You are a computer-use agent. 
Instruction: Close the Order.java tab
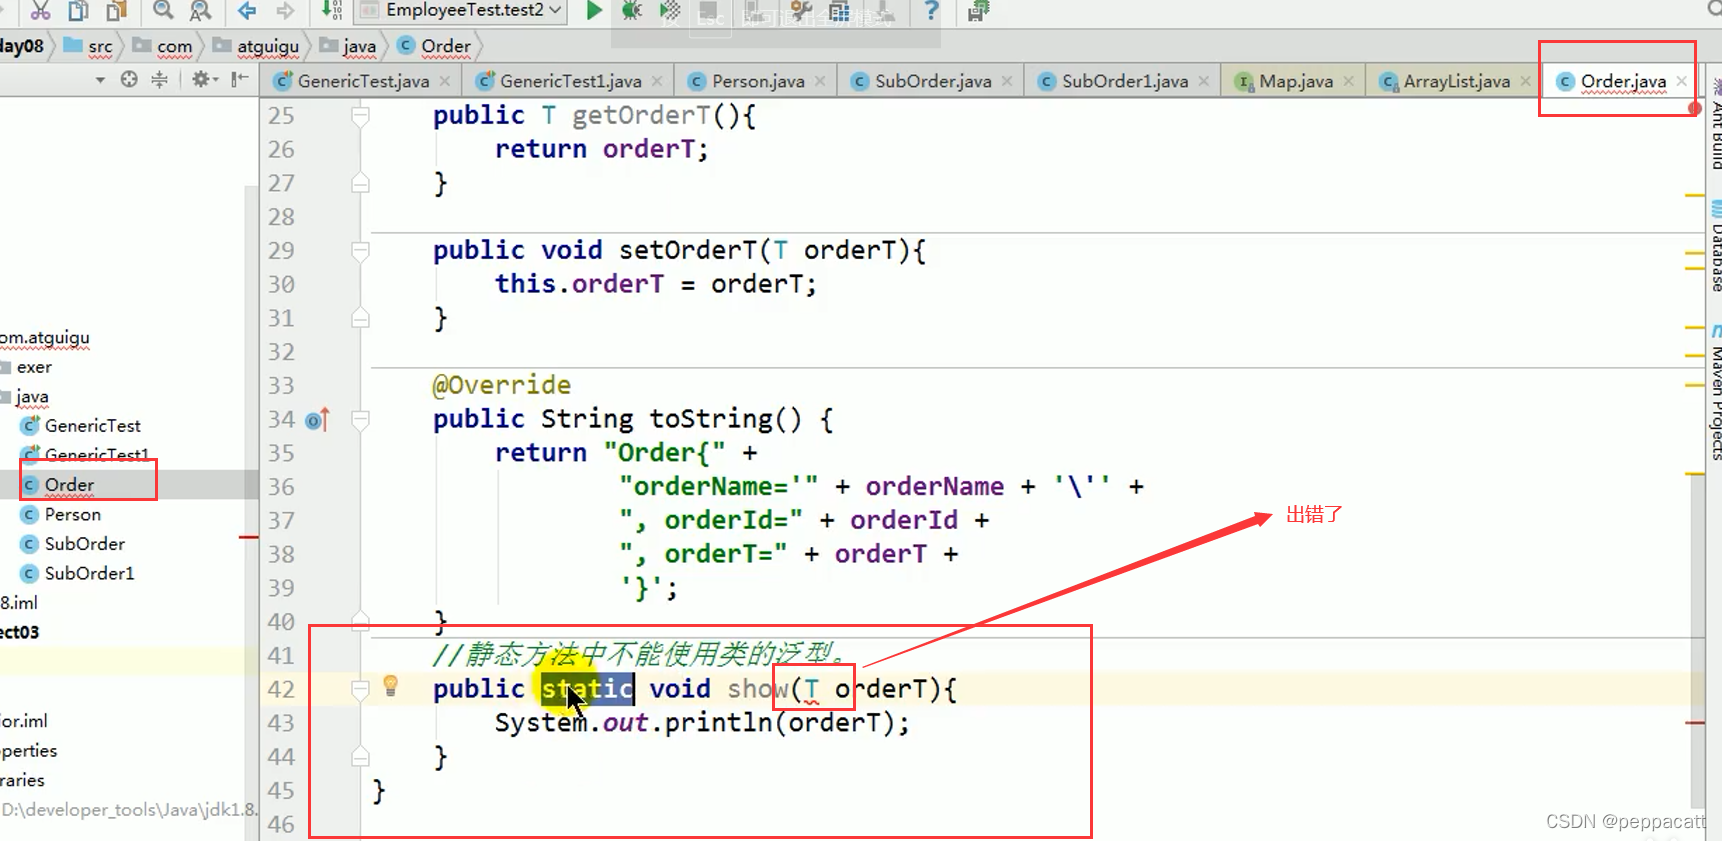click(1682, 81)
